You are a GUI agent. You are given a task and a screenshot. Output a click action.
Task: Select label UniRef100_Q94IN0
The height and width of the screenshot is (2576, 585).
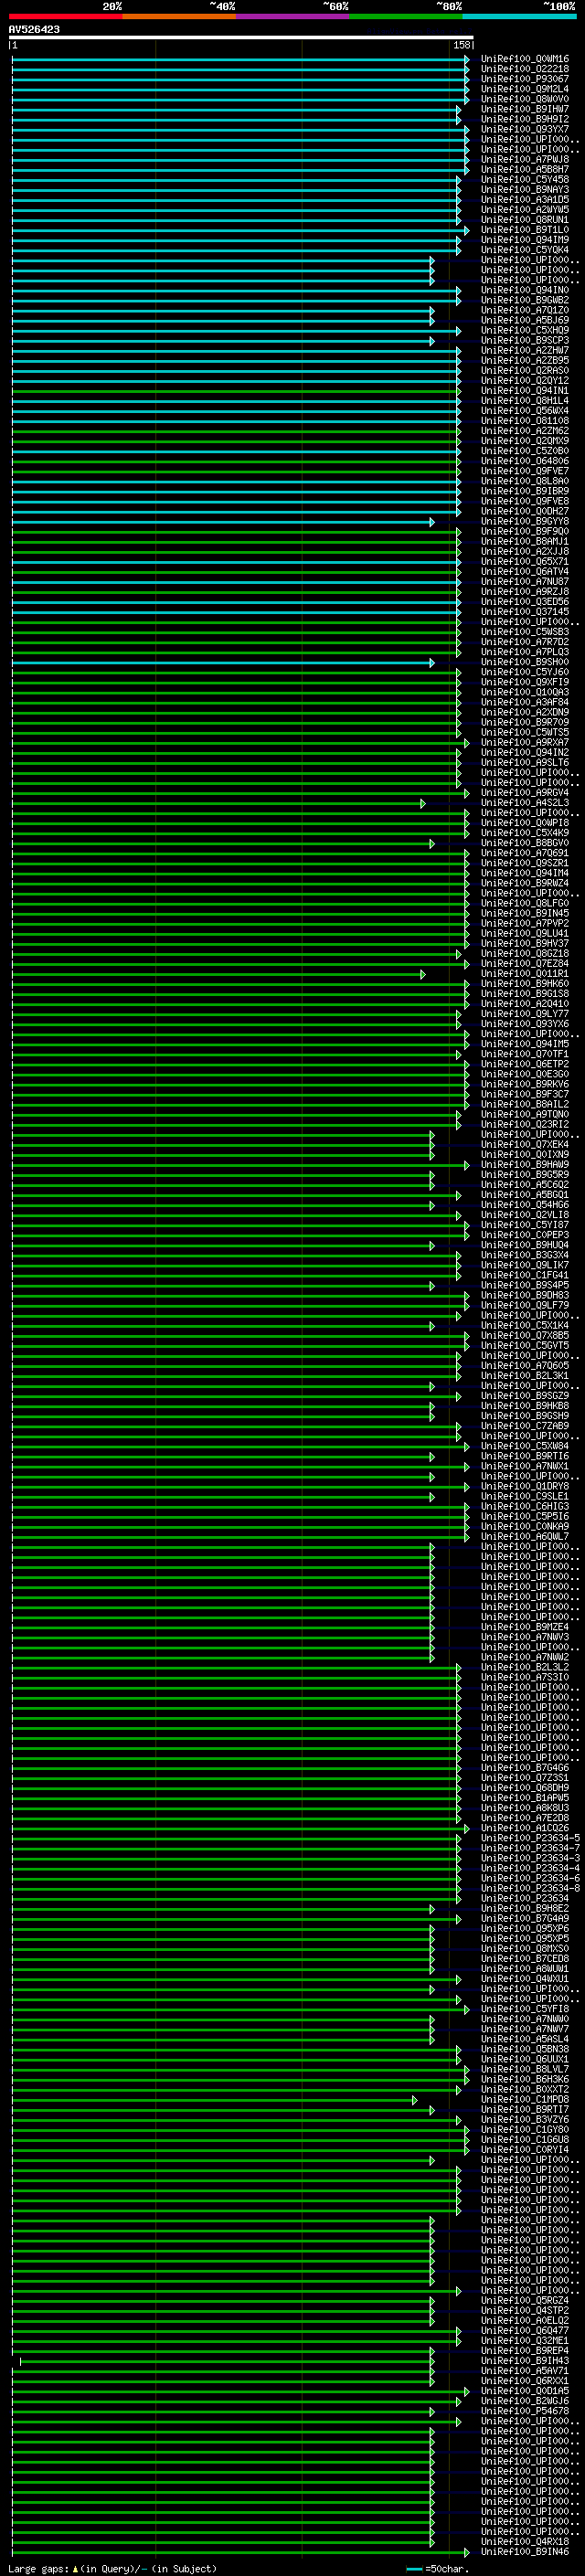(524, 290)
